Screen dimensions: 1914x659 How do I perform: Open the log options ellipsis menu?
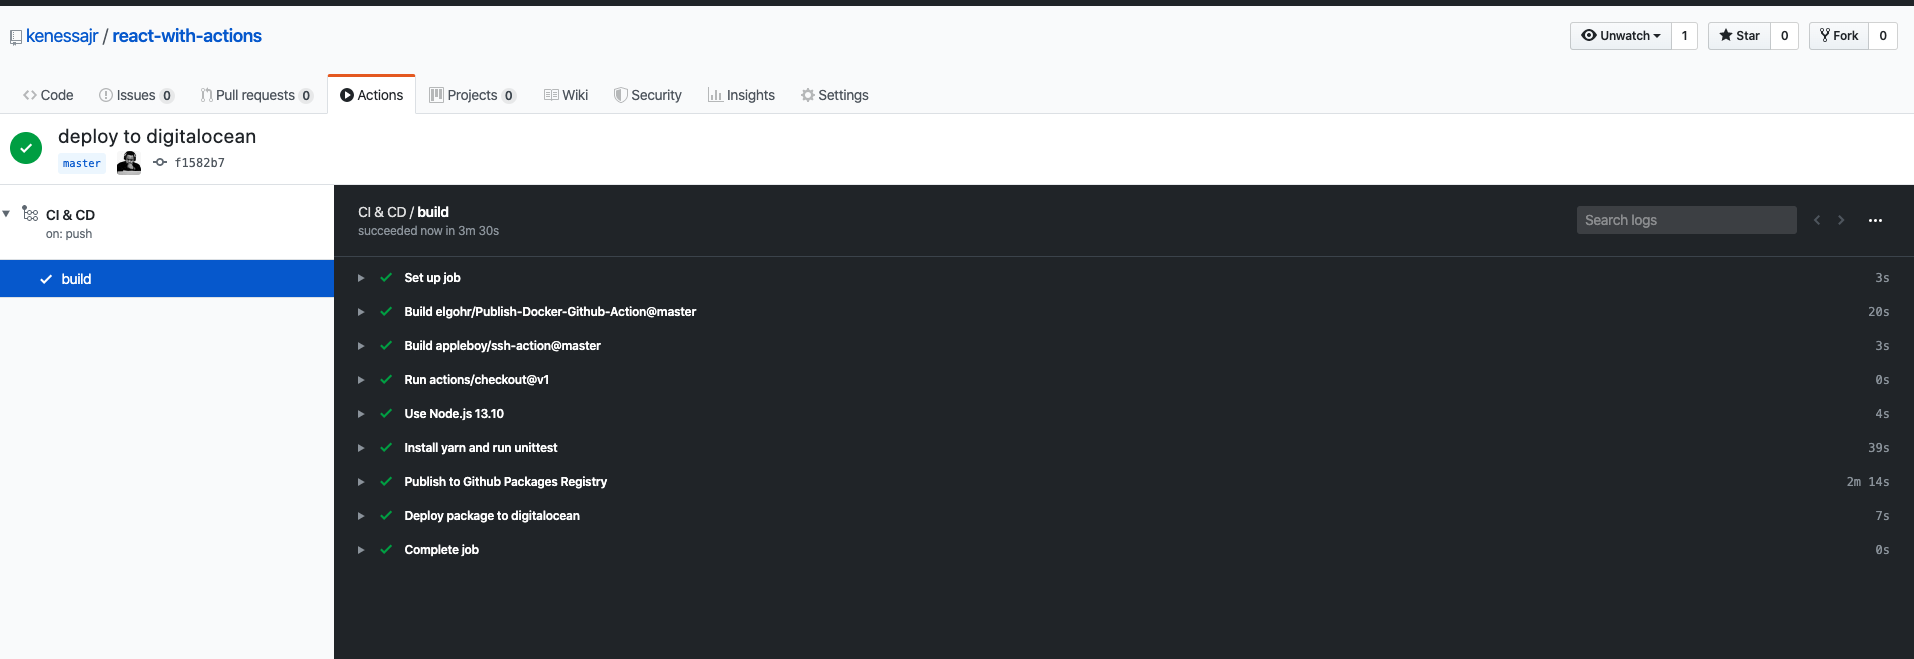pyautogui.click(x=1875, y=220)
